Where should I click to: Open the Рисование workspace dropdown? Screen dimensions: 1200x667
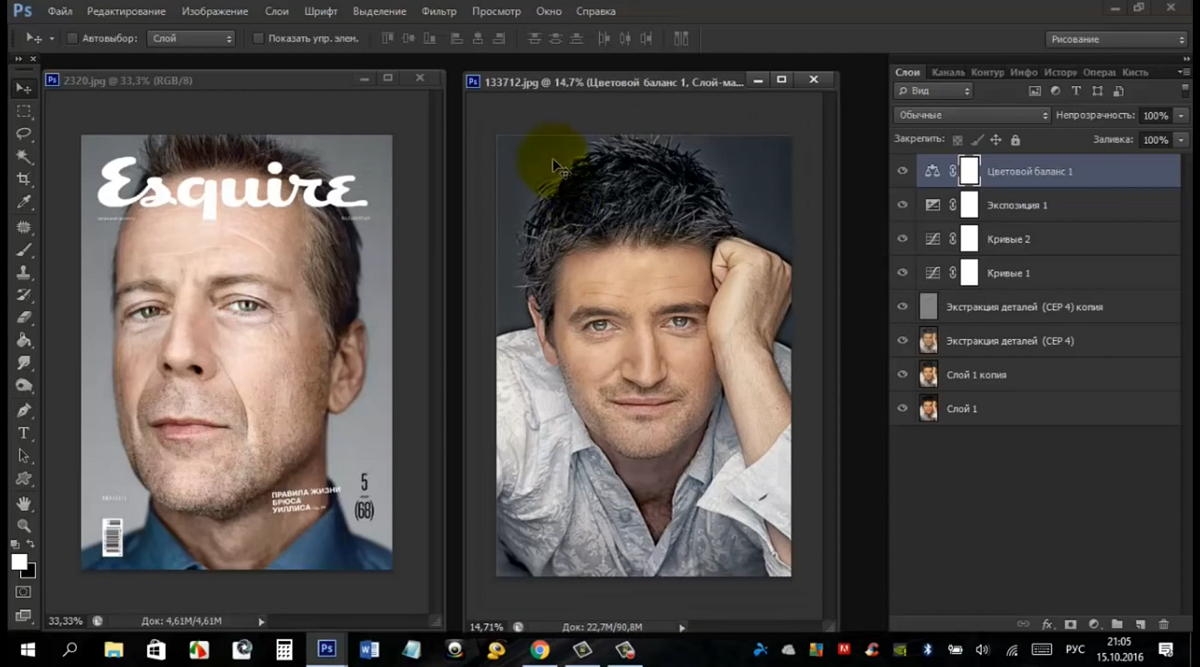point(1116,39)
